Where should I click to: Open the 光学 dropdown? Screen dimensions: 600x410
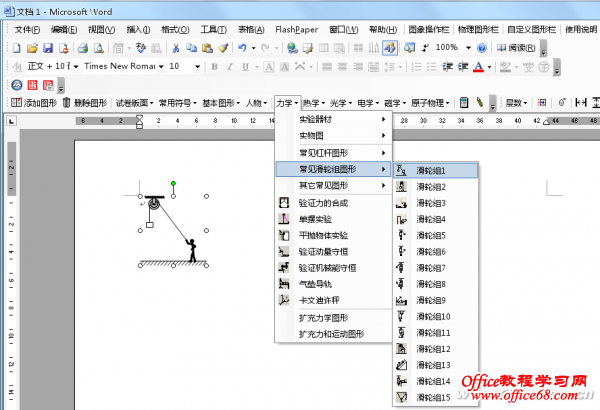click(341, 103)
